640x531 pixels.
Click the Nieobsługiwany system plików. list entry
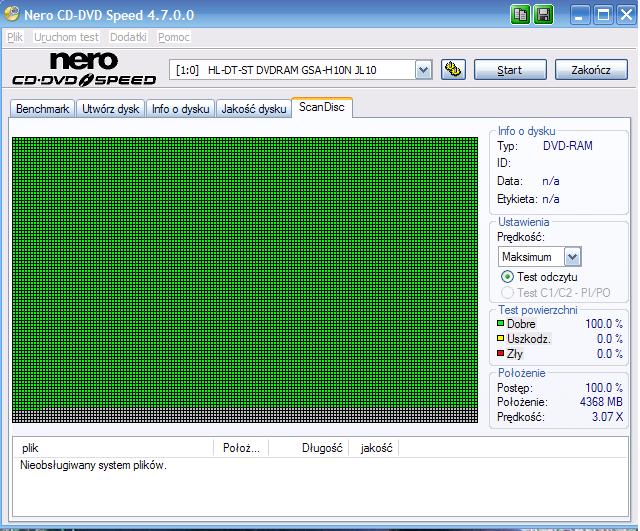[93, 465]
